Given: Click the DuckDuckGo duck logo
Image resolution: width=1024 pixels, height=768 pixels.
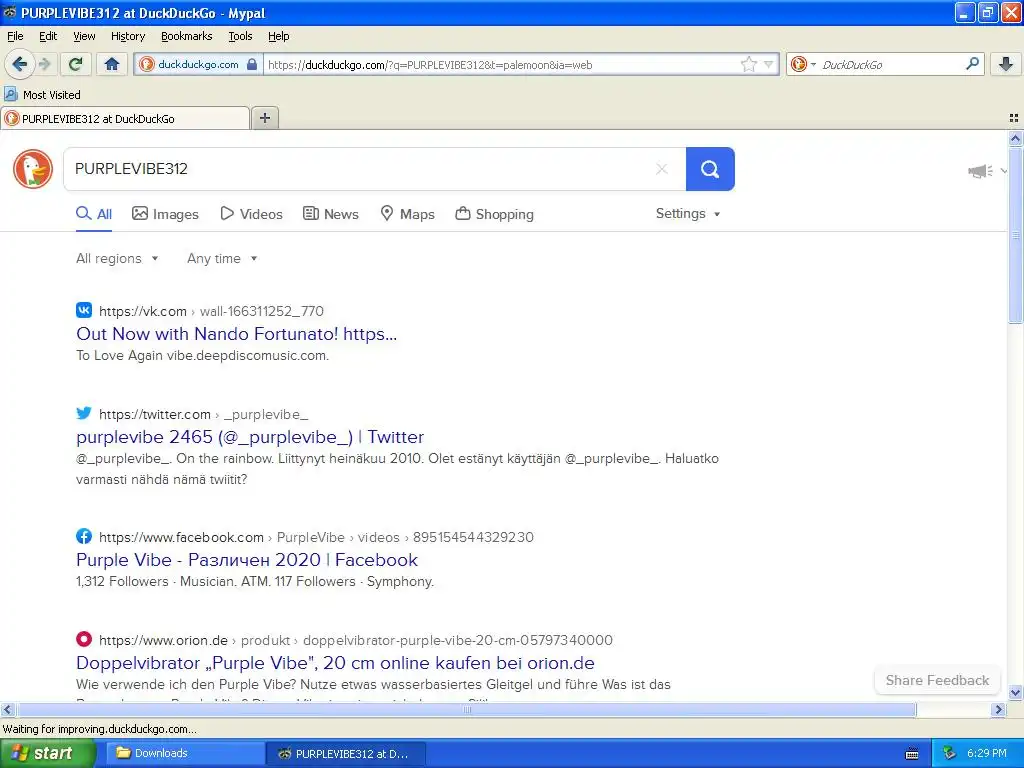Looking at the screenshot, I should click(x=33, y=169).
